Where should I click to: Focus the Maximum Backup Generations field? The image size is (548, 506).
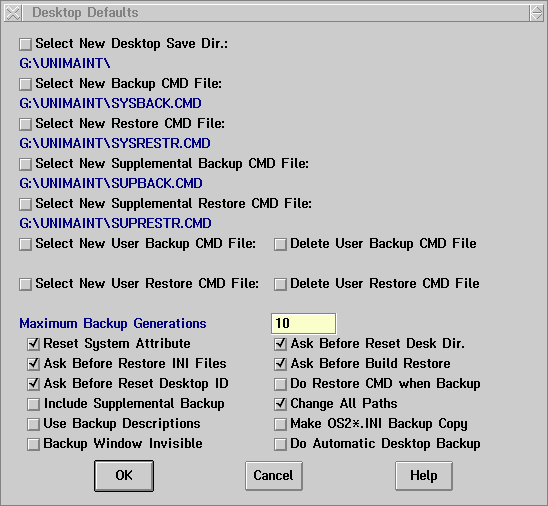coord(303,324)
